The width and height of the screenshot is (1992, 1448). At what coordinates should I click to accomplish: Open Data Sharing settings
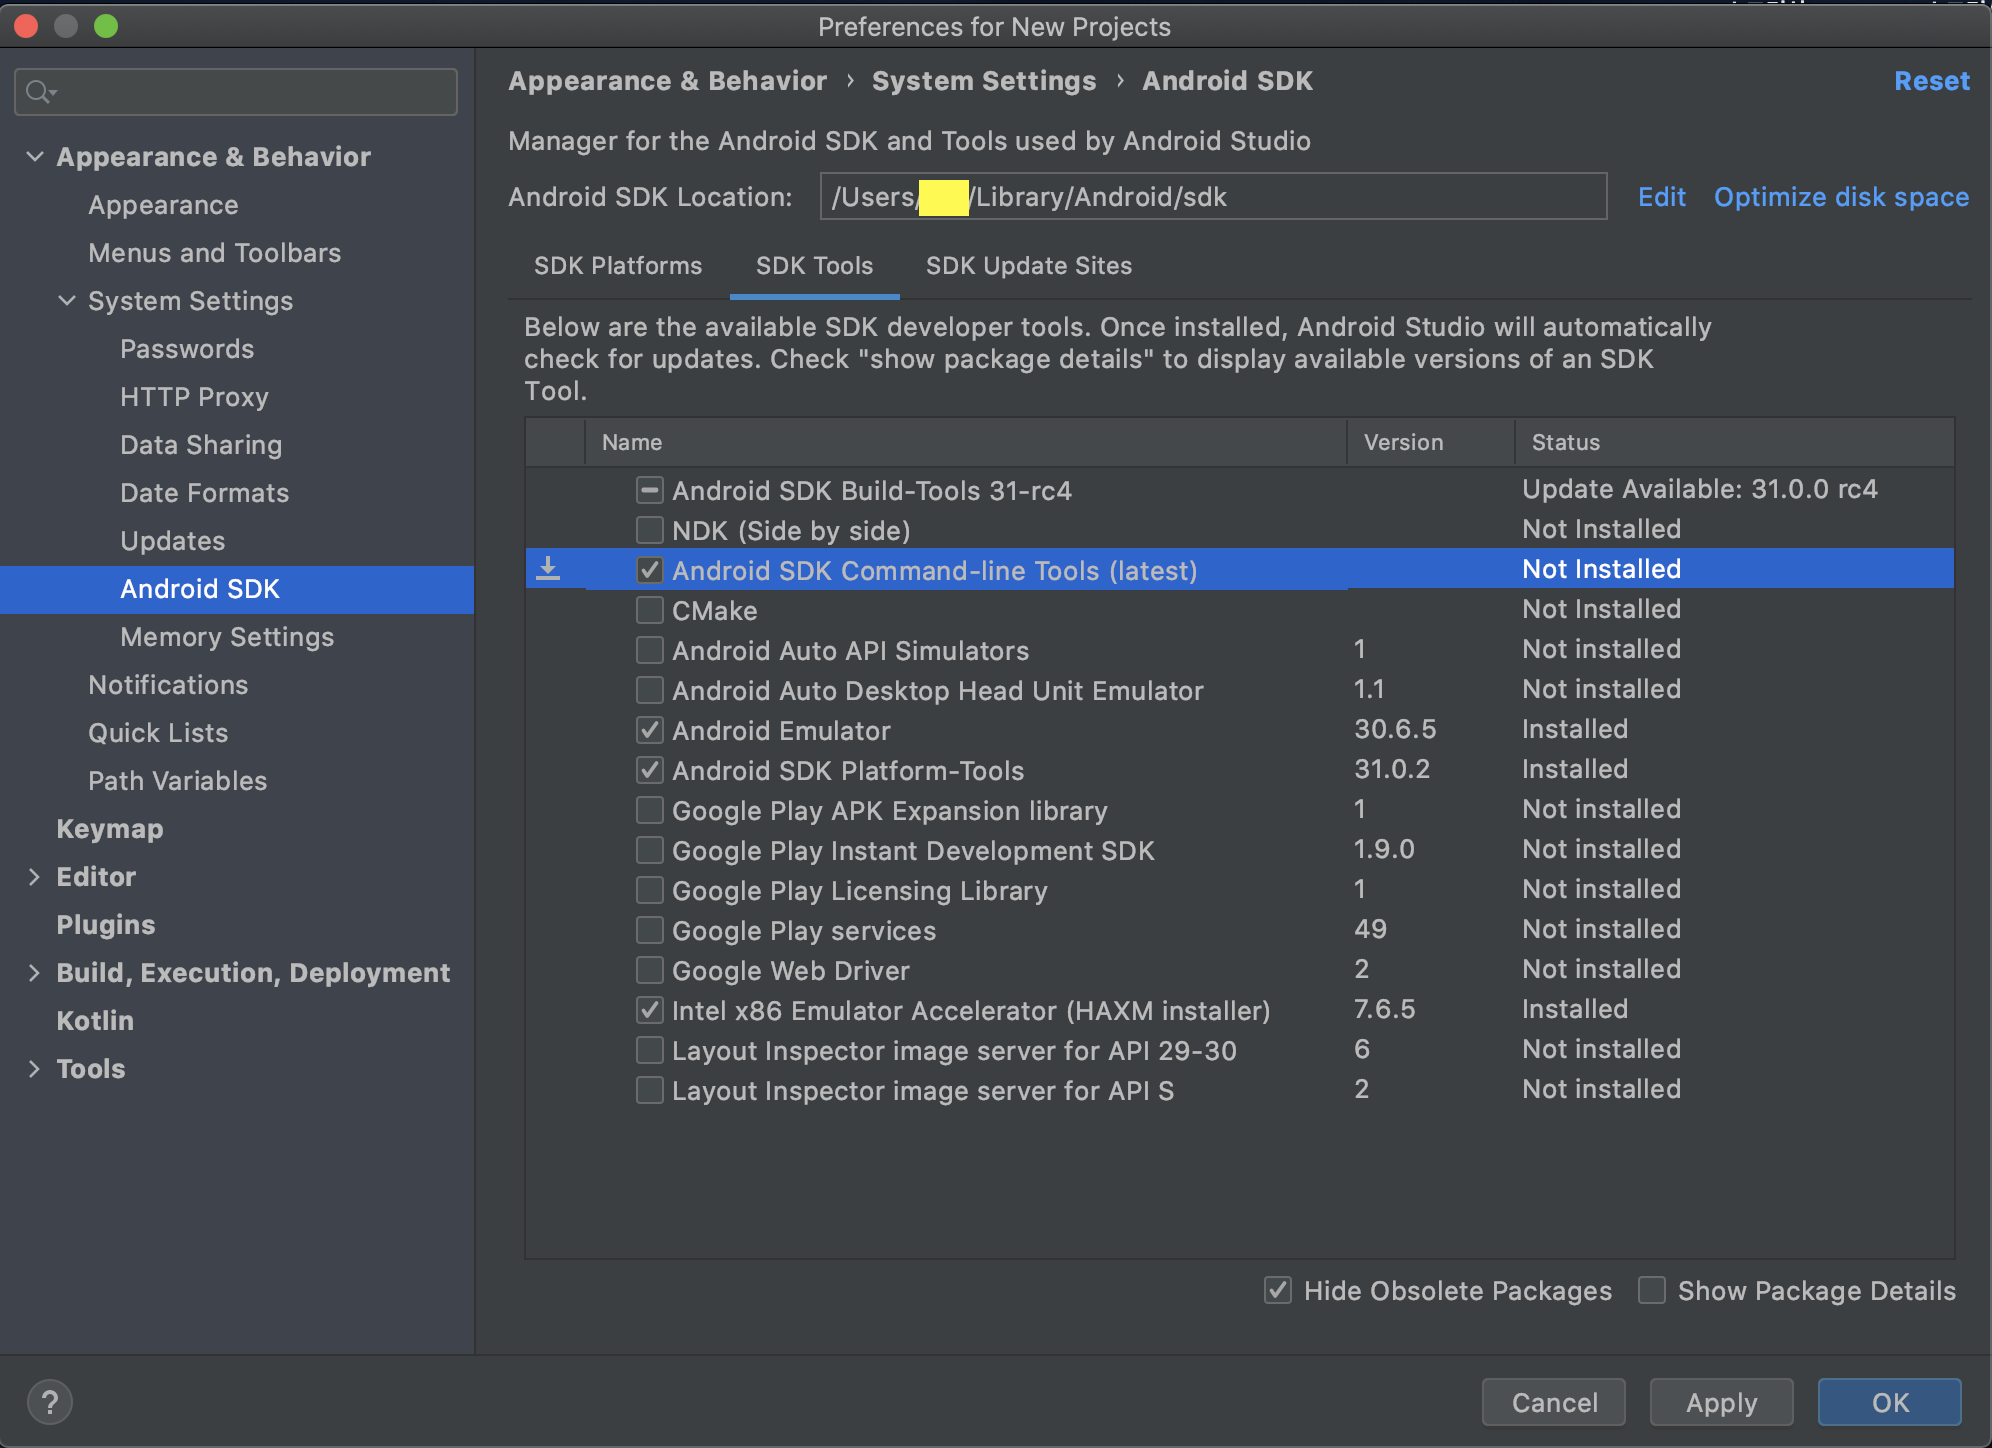click(x=201, y=445)
